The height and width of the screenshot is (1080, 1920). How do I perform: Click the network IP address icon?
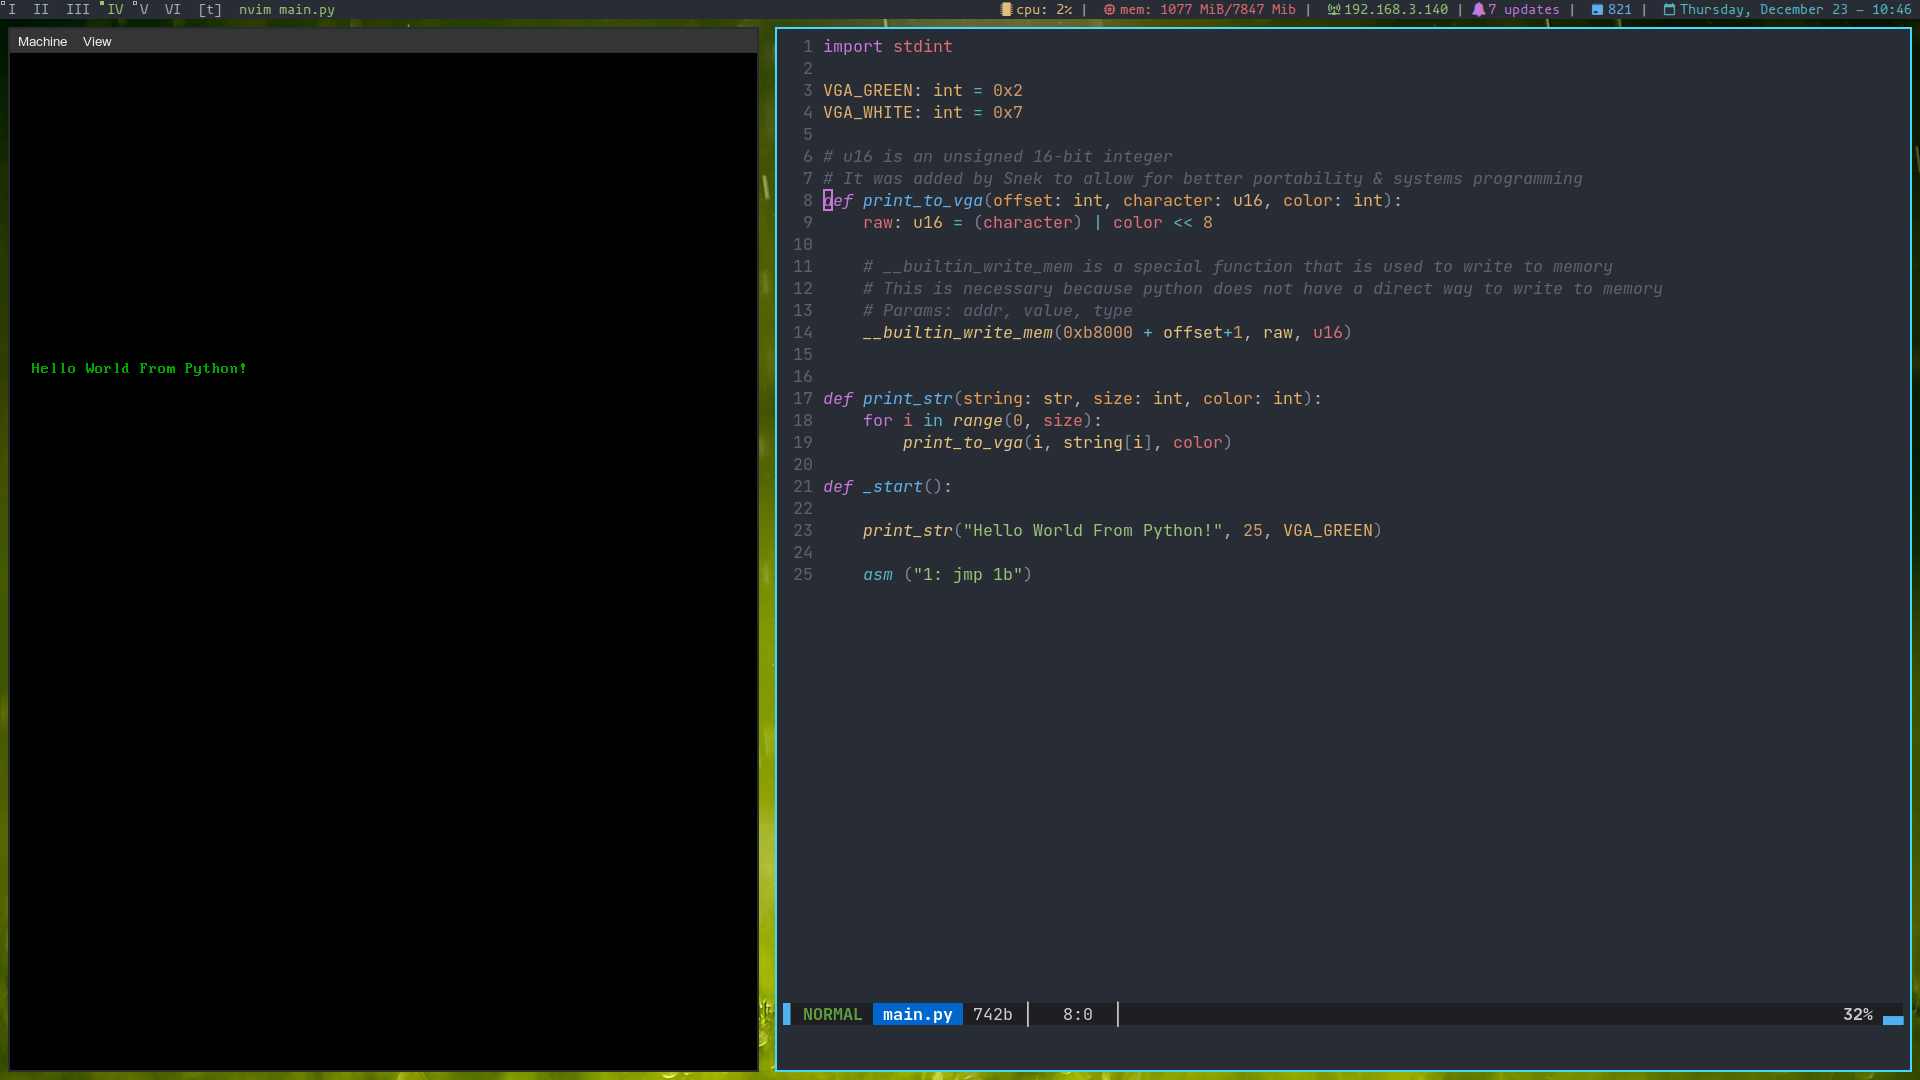coord(1333,9)
